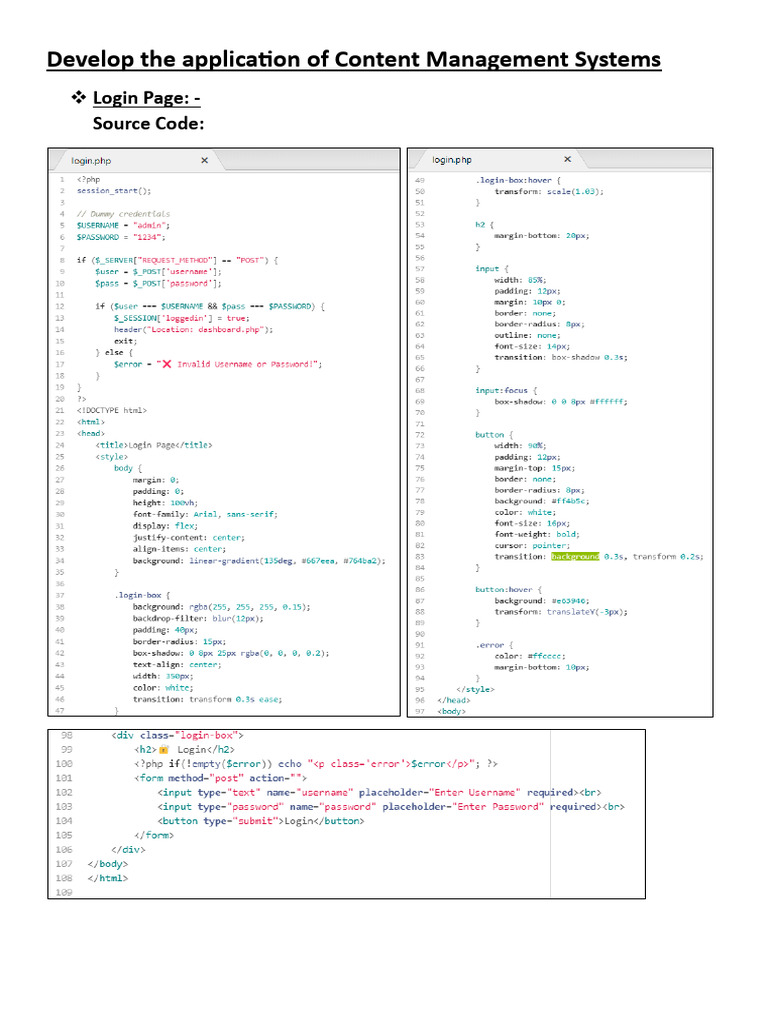Click the 'font-family: Arial, sans-serif;' line

(205, 514)
